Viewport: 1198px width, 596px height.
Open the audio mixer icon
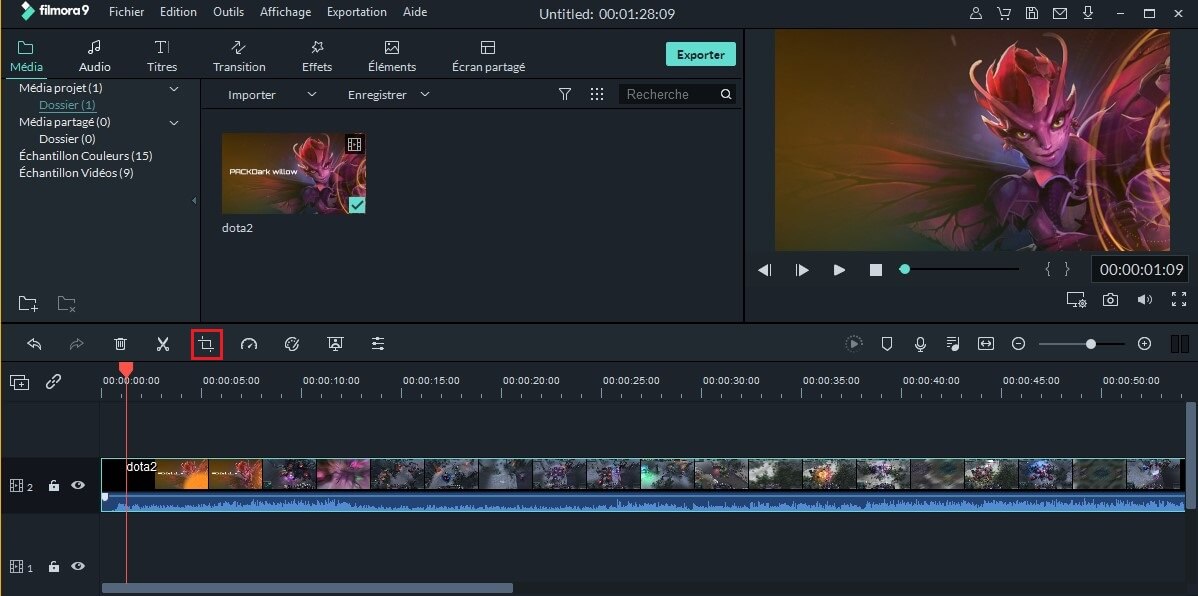(x=953, y=344)
